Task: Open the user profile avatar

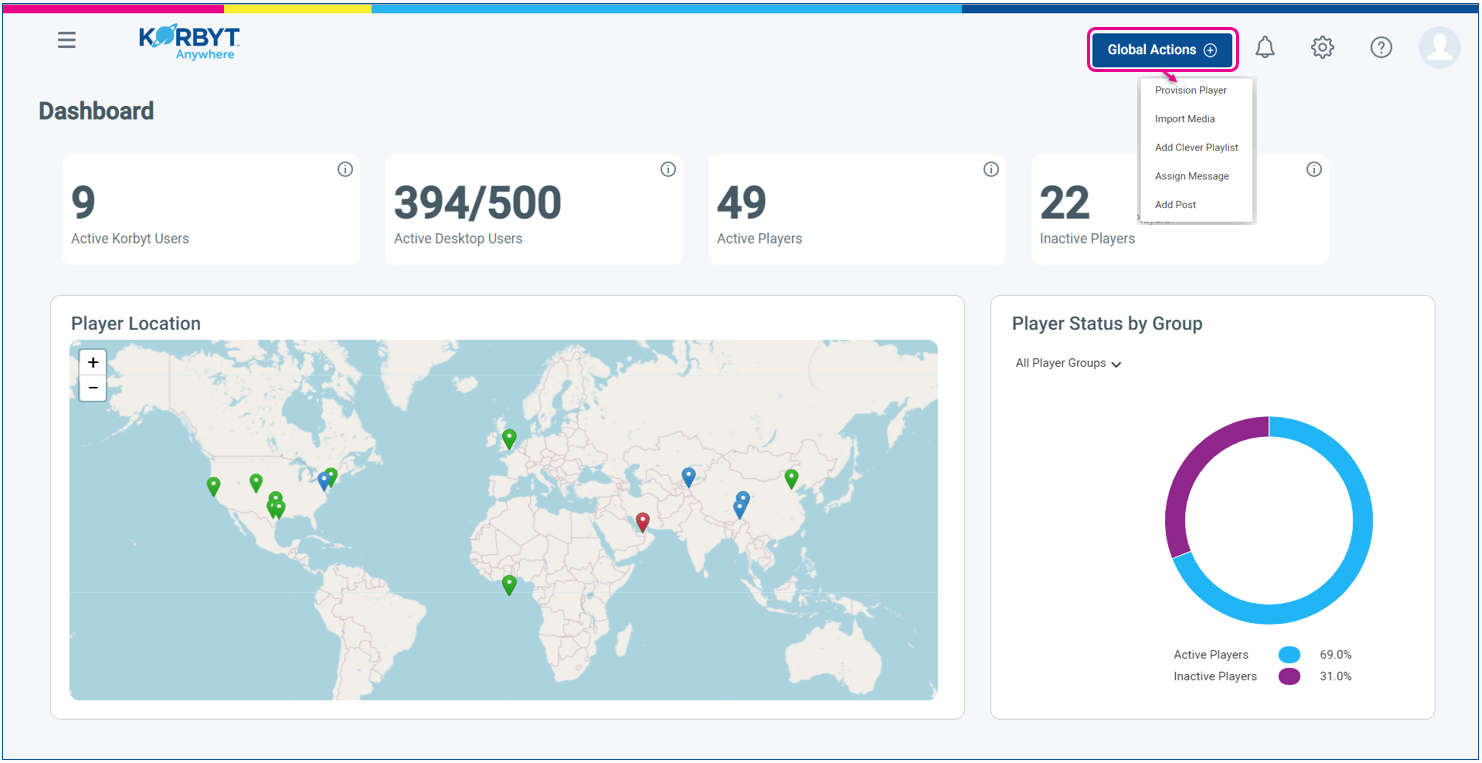Action: tap(1439, 47)
